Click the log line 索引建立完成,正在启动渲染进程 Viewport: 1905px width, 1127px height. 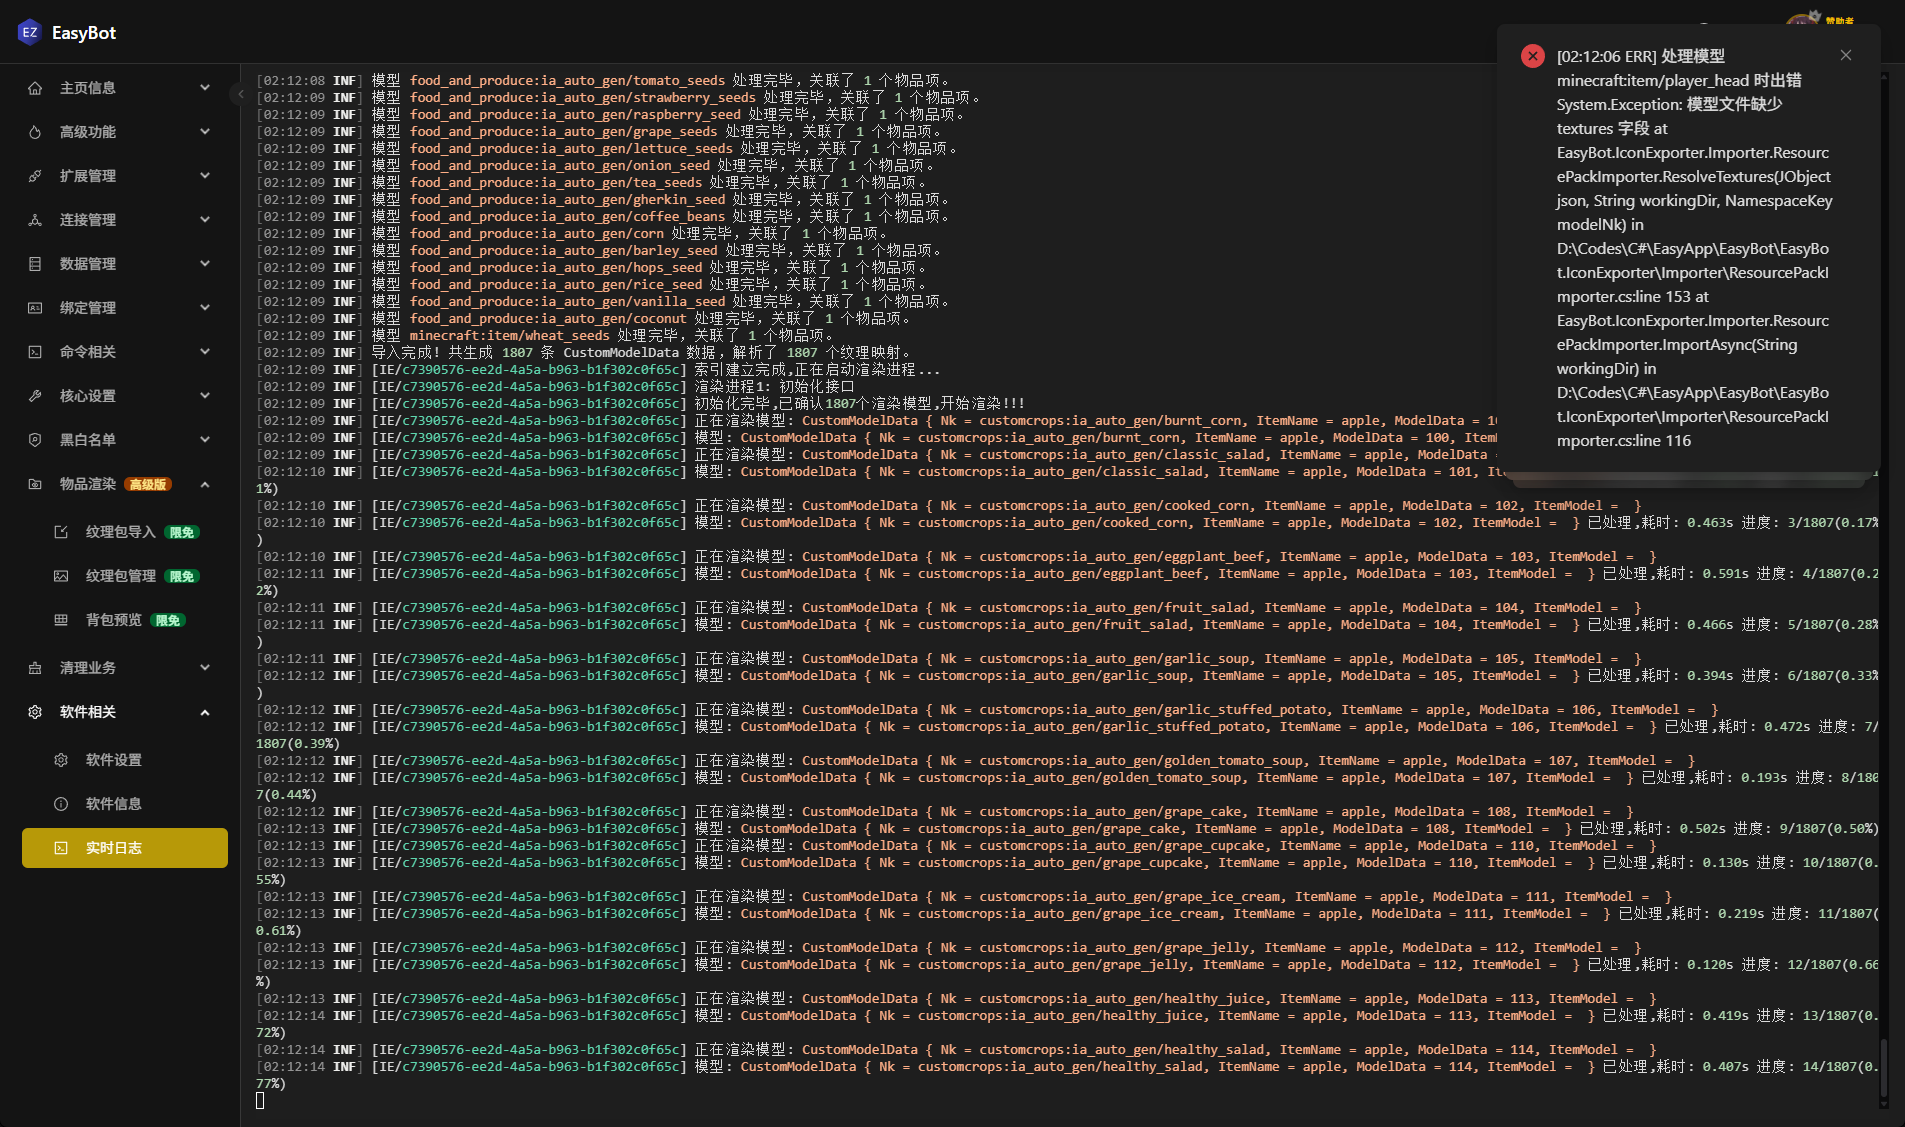[x=599, y=370]
